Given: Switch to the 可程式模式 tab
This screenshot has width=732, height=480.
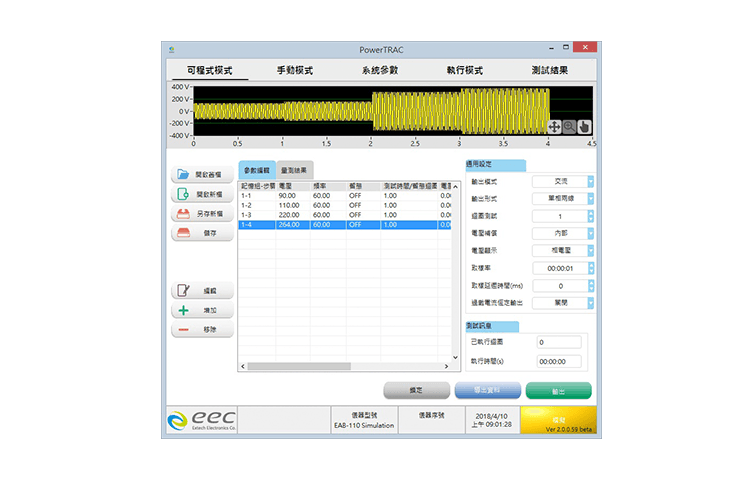Looking at the screenshot, I should 210,71.
